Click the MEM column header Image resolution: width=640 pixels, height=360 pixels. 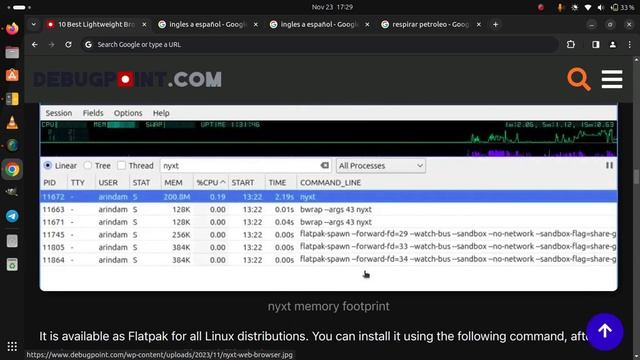(x=173, y=182)
